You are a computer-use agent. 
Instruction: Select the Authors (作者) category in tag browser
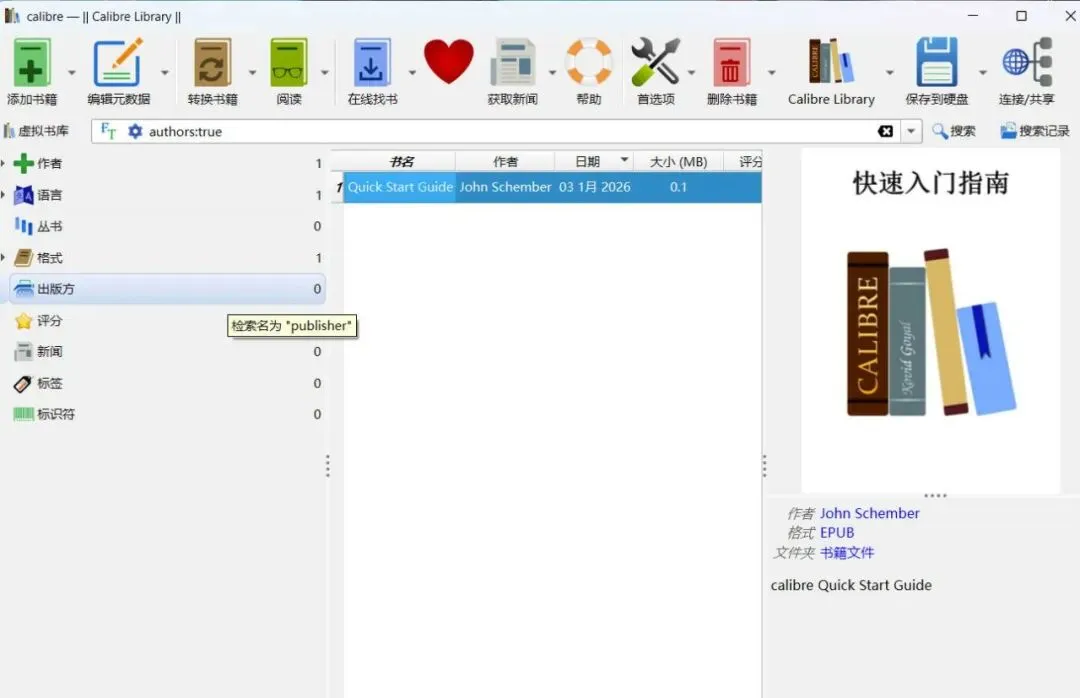click(x=167, y=163)
